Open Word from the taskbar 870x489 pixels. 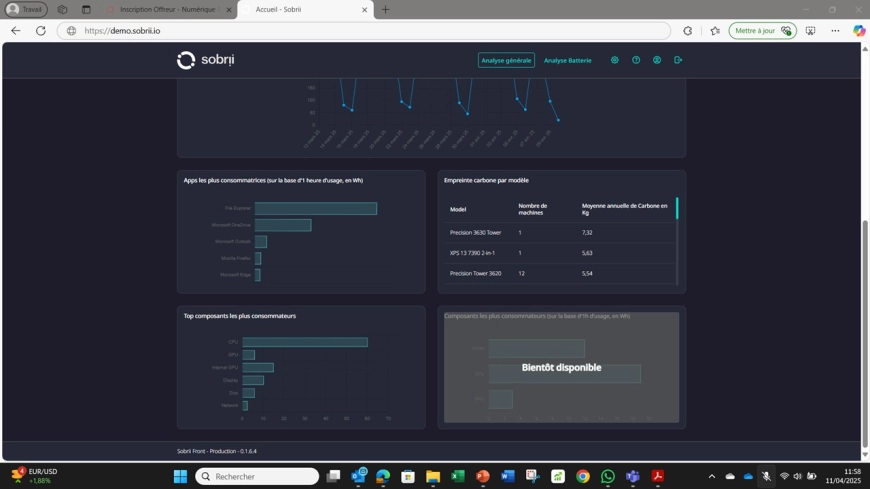[508, 476]
